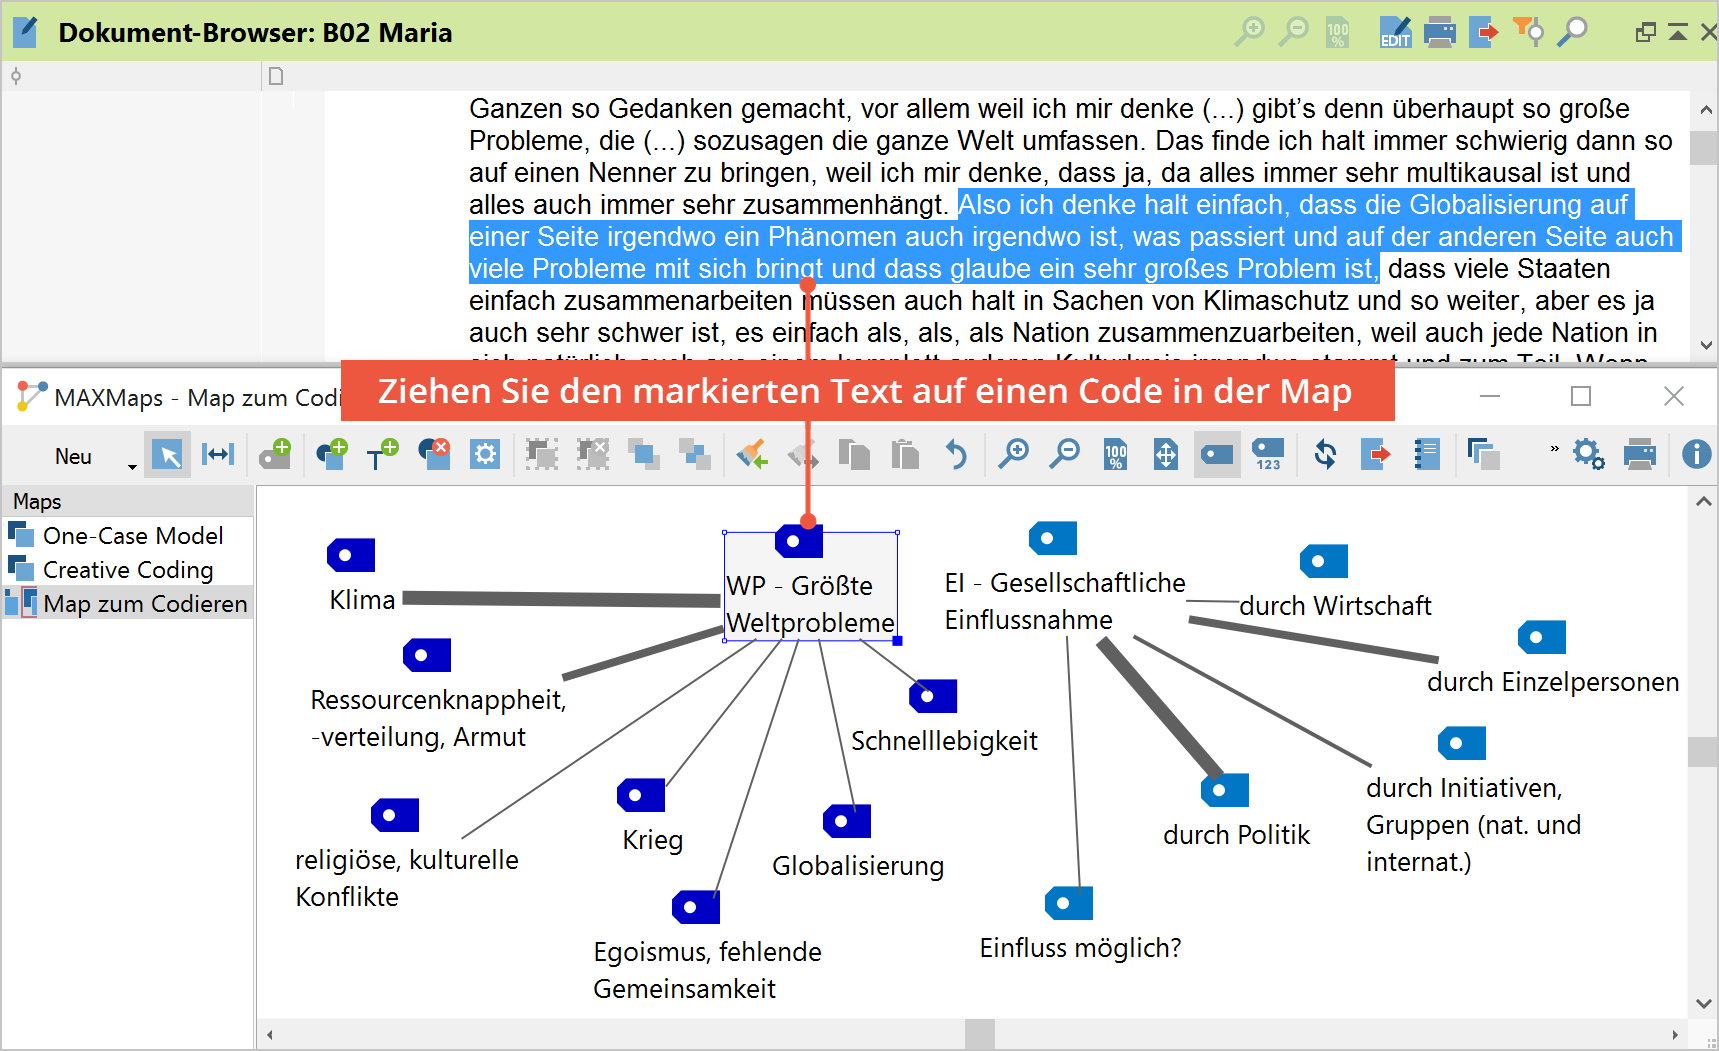Viewport: 1719px width, 1051px height.
Task: Add a new code to the map
Action: 275,455
